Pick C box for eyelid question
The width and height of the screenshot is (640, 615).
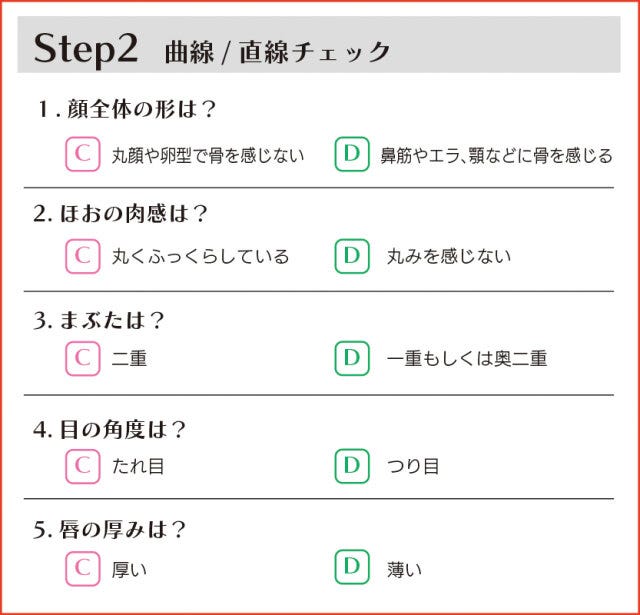pos(82,357)
